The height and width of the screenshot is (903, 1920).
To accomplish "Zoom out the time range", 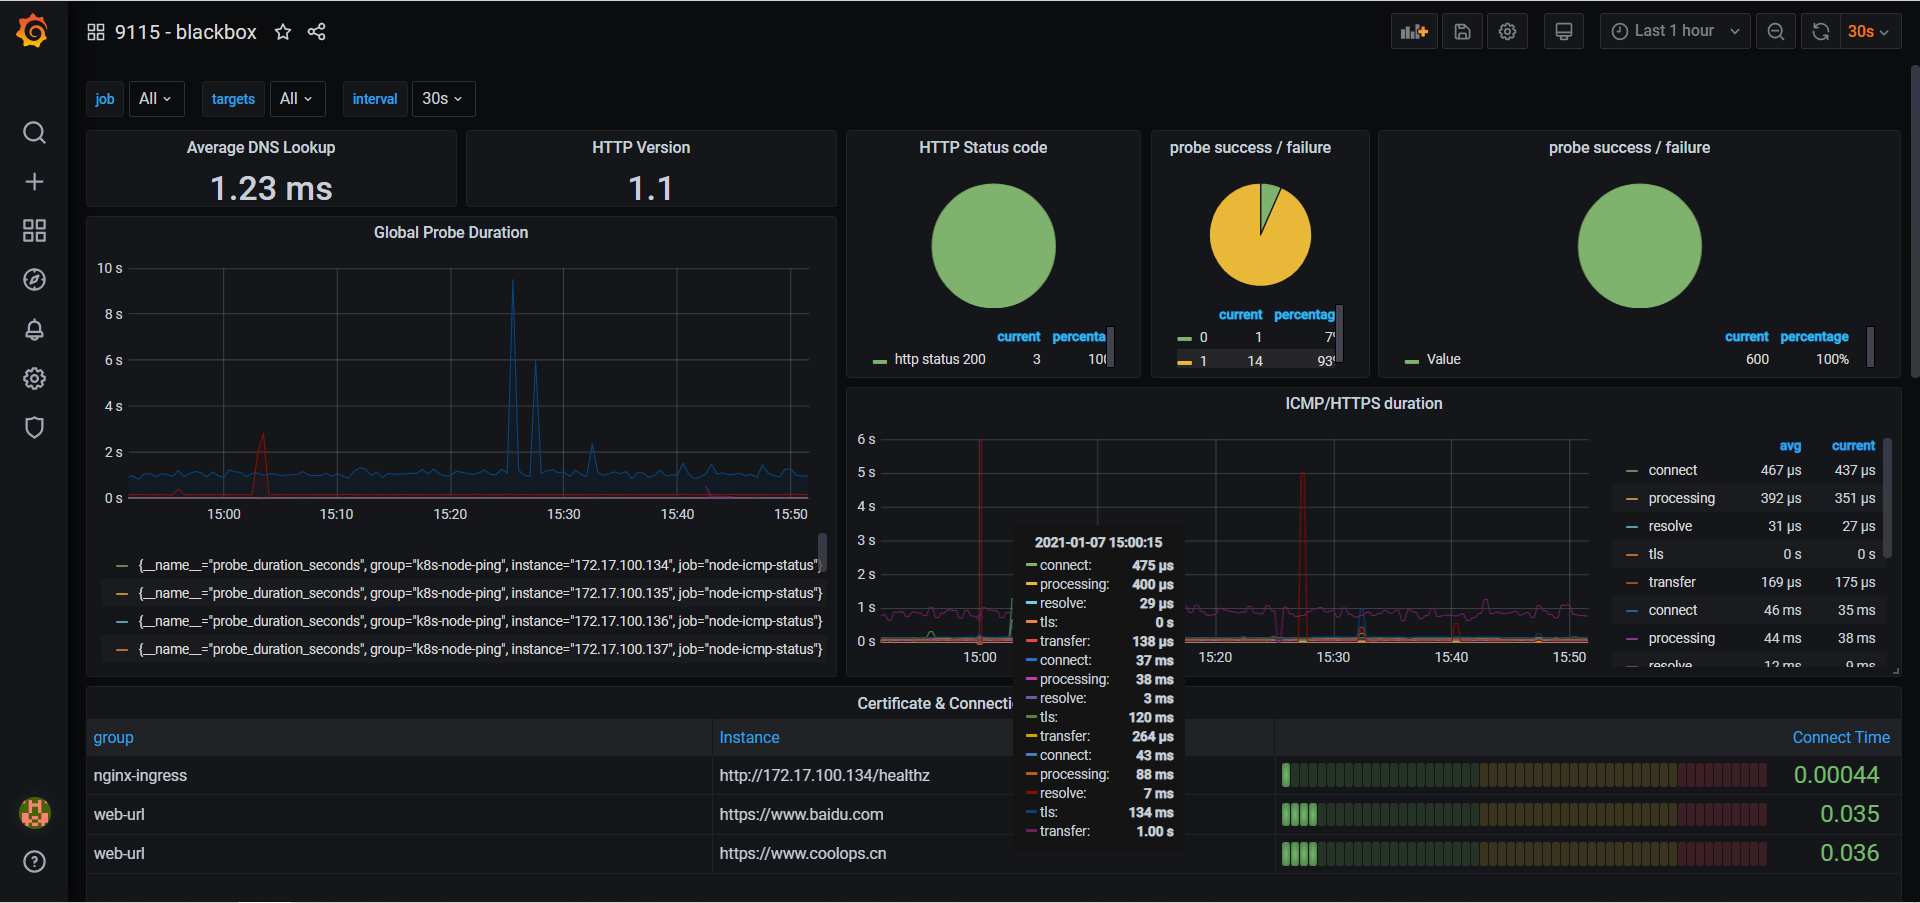I will 1776,32.
